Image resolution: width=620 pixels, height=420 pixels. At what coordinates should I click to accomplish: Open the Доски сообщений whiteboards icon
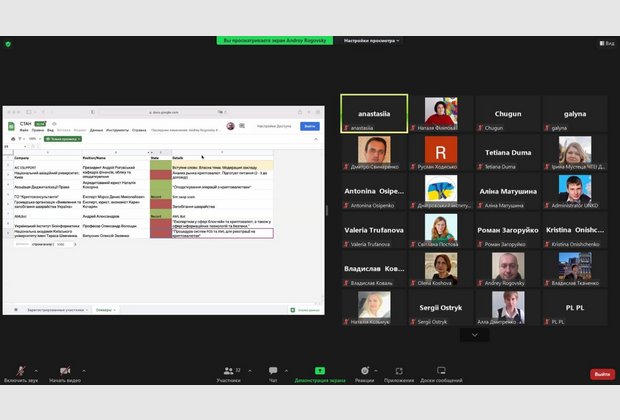[441, 370]
